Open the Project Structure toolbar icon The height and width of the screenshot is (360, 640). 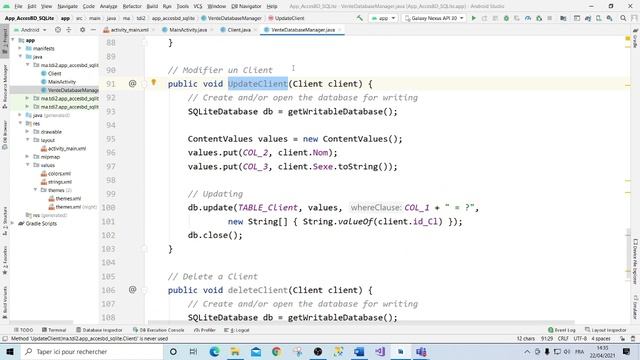tap(563, 18)
